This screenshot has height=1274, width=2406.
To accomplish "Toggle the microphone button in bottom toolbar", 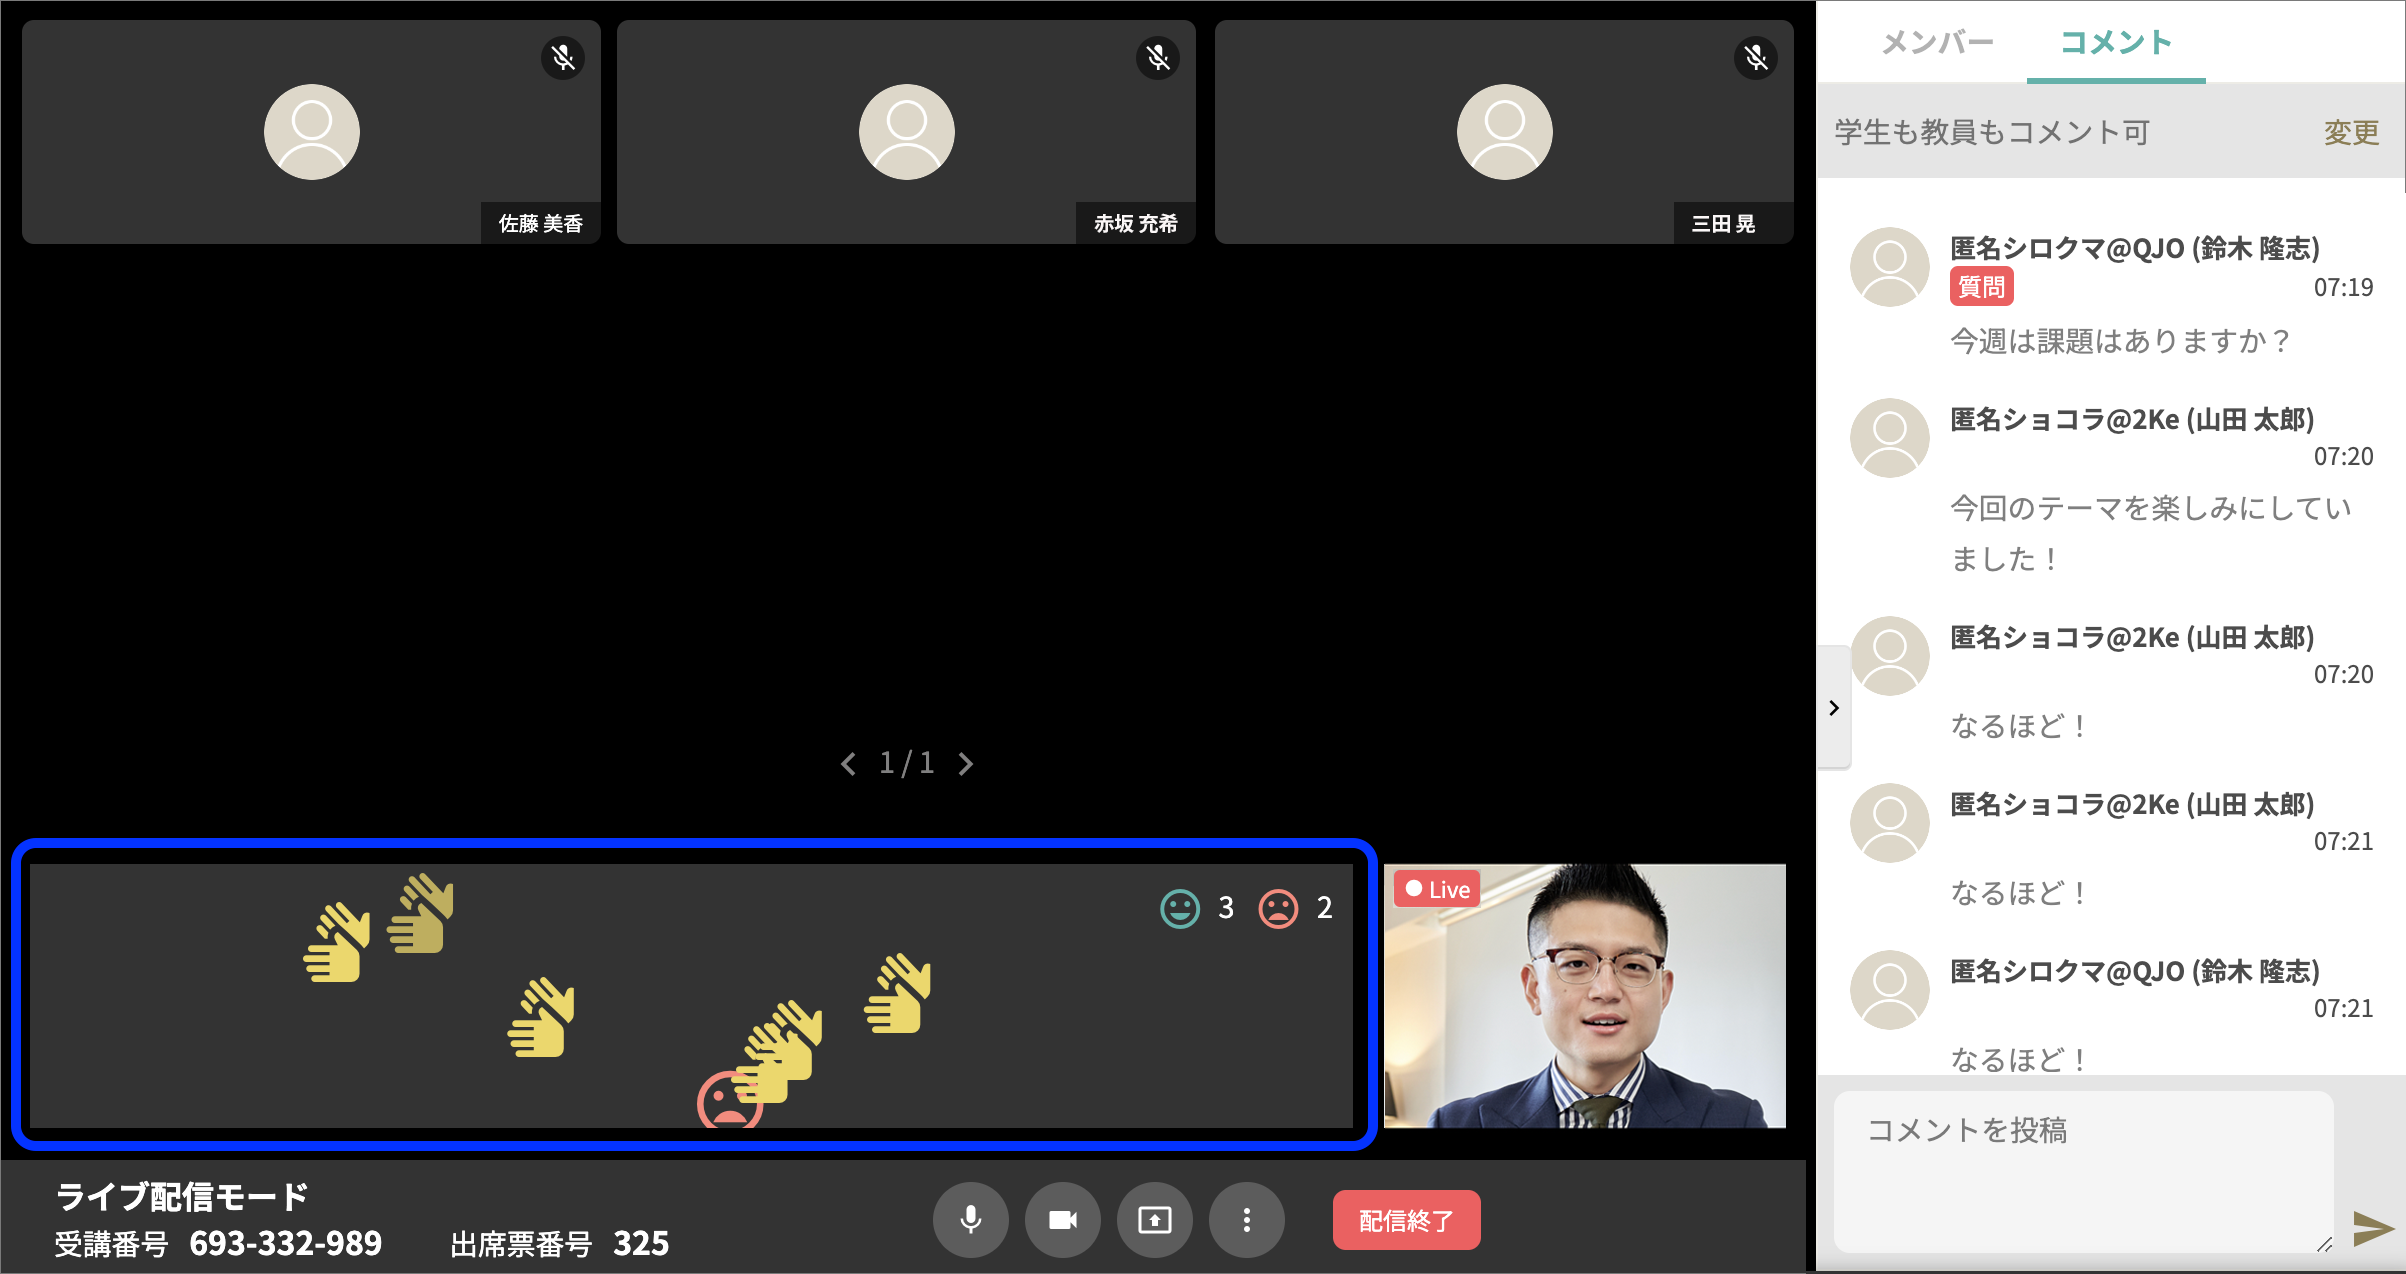I will tap(970, 1220).
